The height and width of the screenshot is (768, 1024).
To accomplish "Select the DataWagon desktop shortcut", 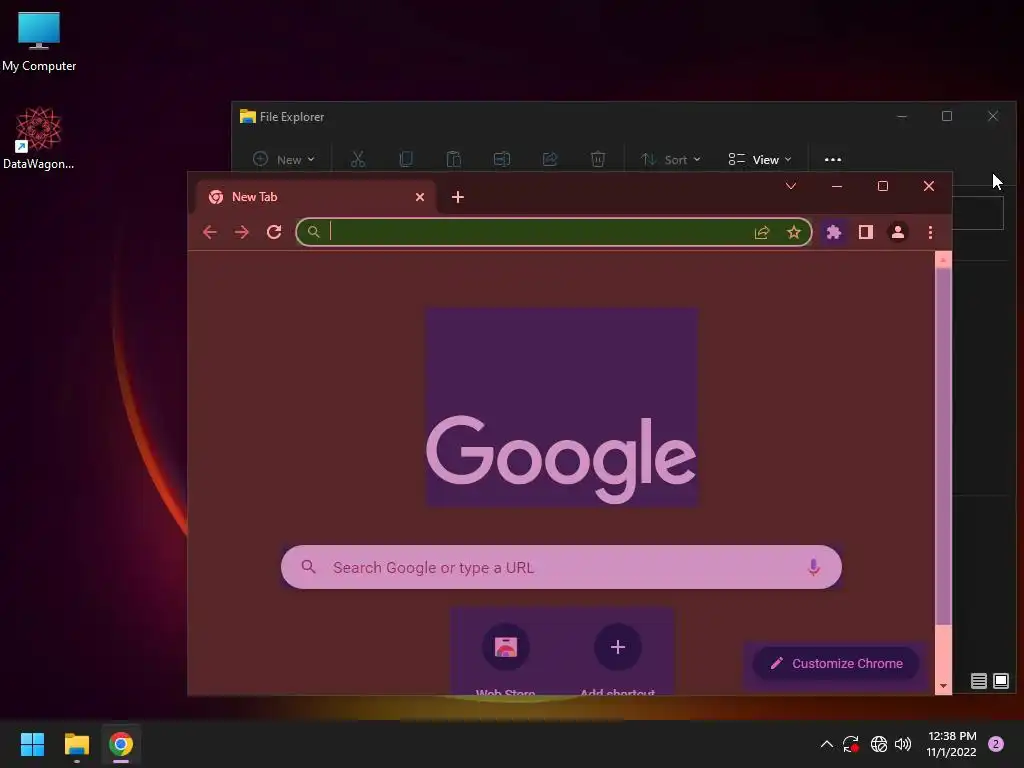I will click(39, 138).
